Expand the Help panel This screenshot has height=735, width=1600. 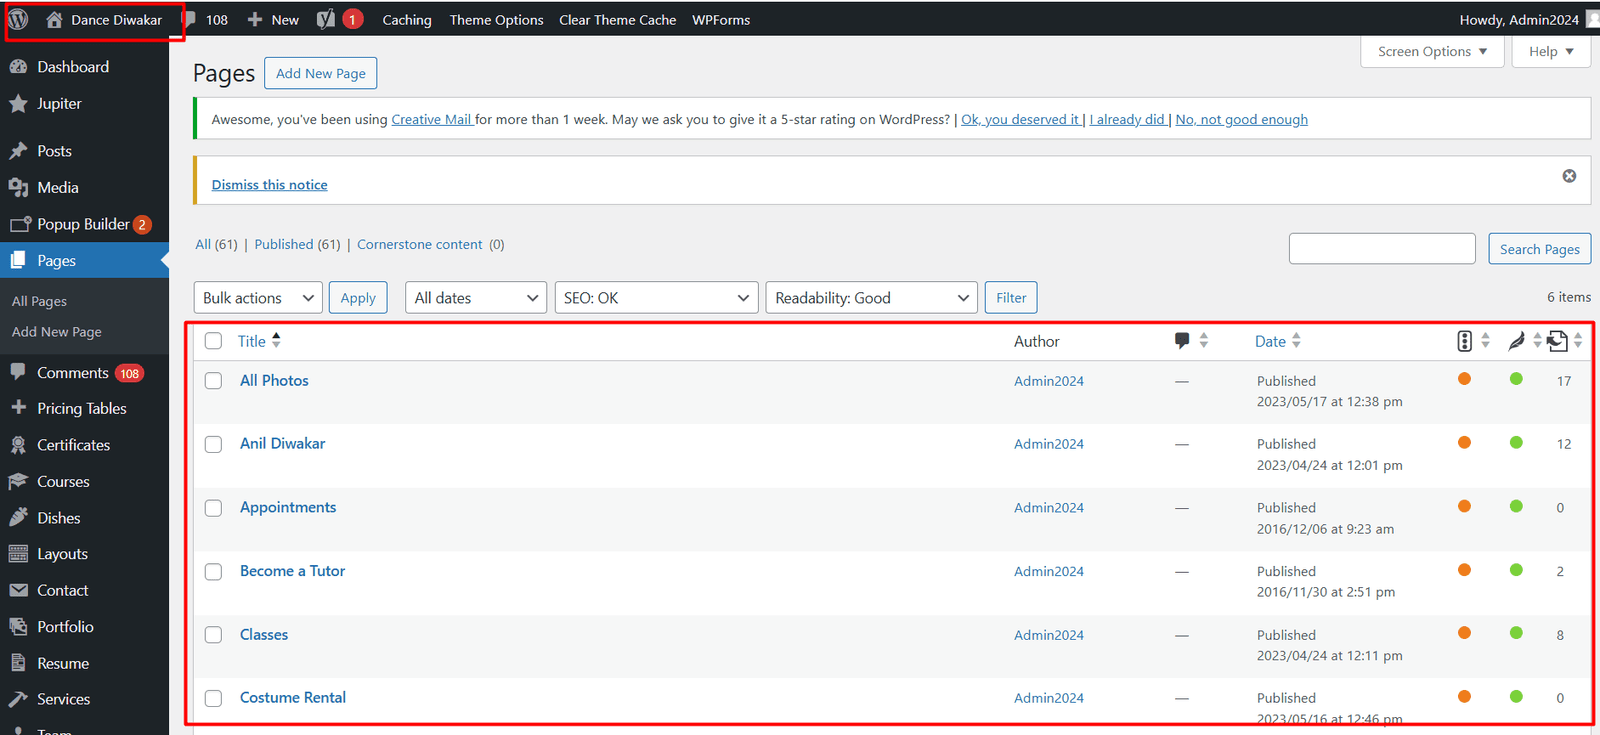point(1551,51)
